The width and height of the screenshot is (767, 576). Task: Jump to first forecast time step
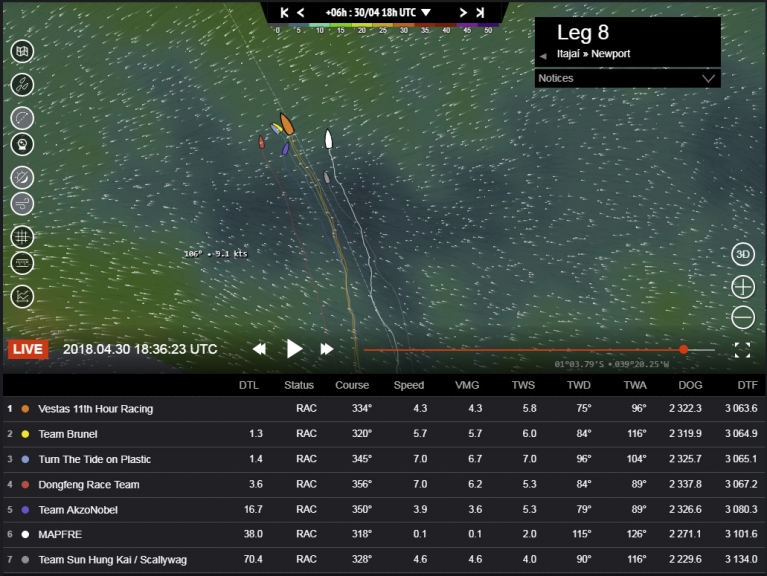coord(284,13)
